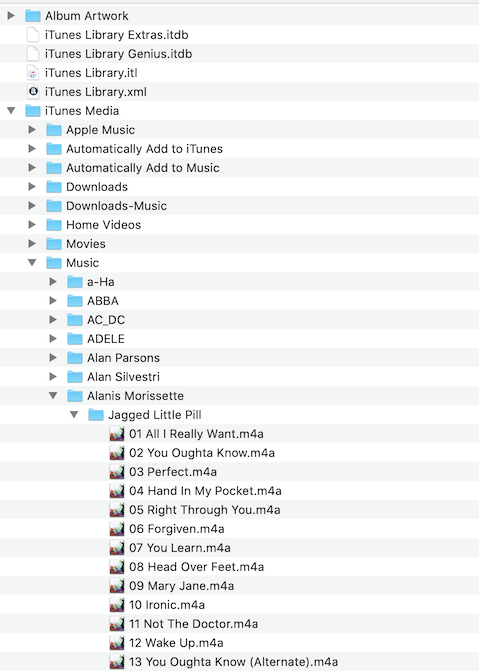Image resolution: width=479 pixels, height=672 pixels.
Task: Click iTunes Library Extras.itdb file icon
Action: pyautogui.click(x=33, y=35)
